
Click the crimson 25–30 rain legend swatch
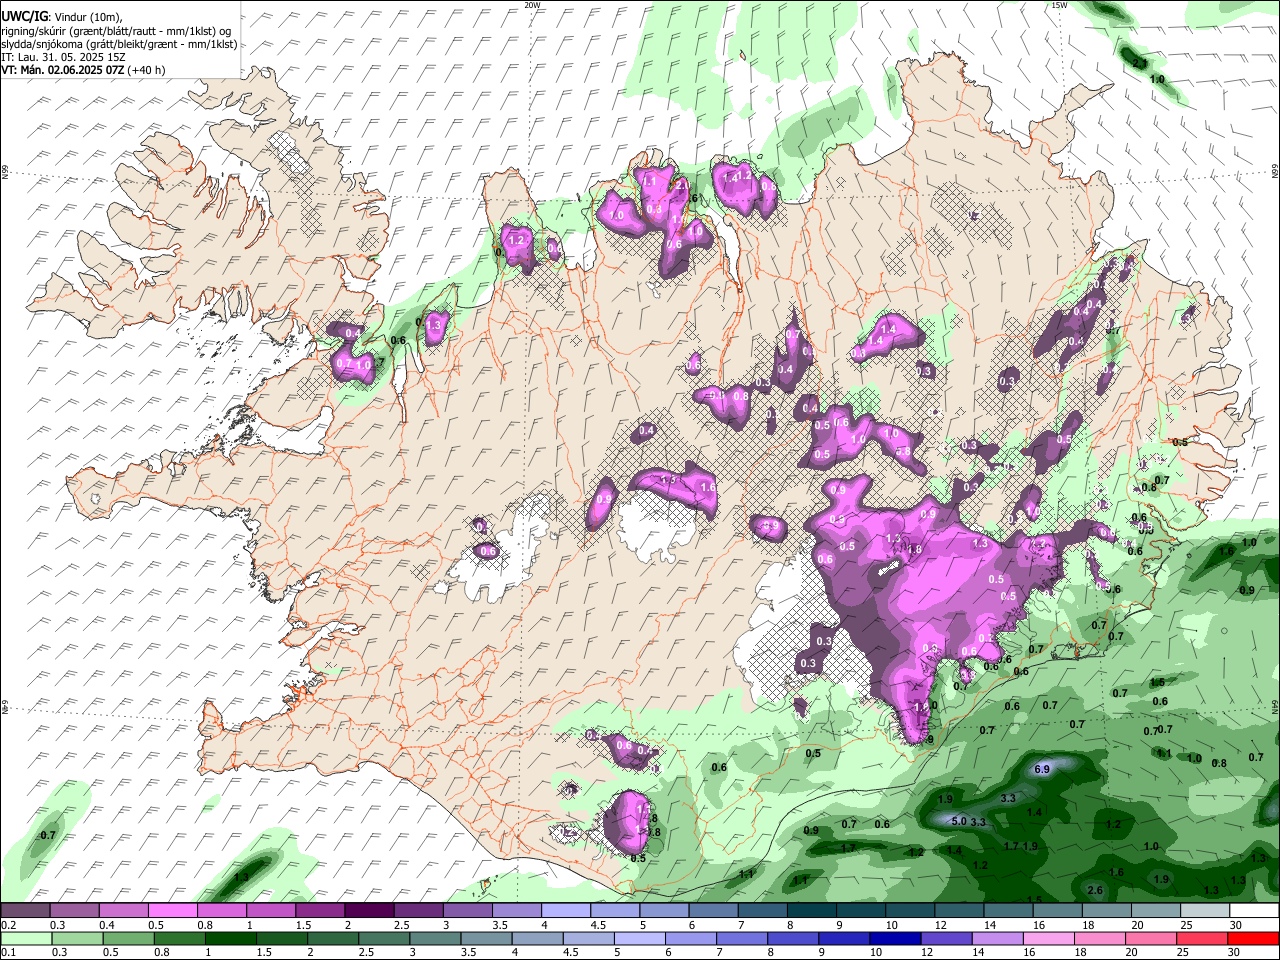coord(1203,938)
